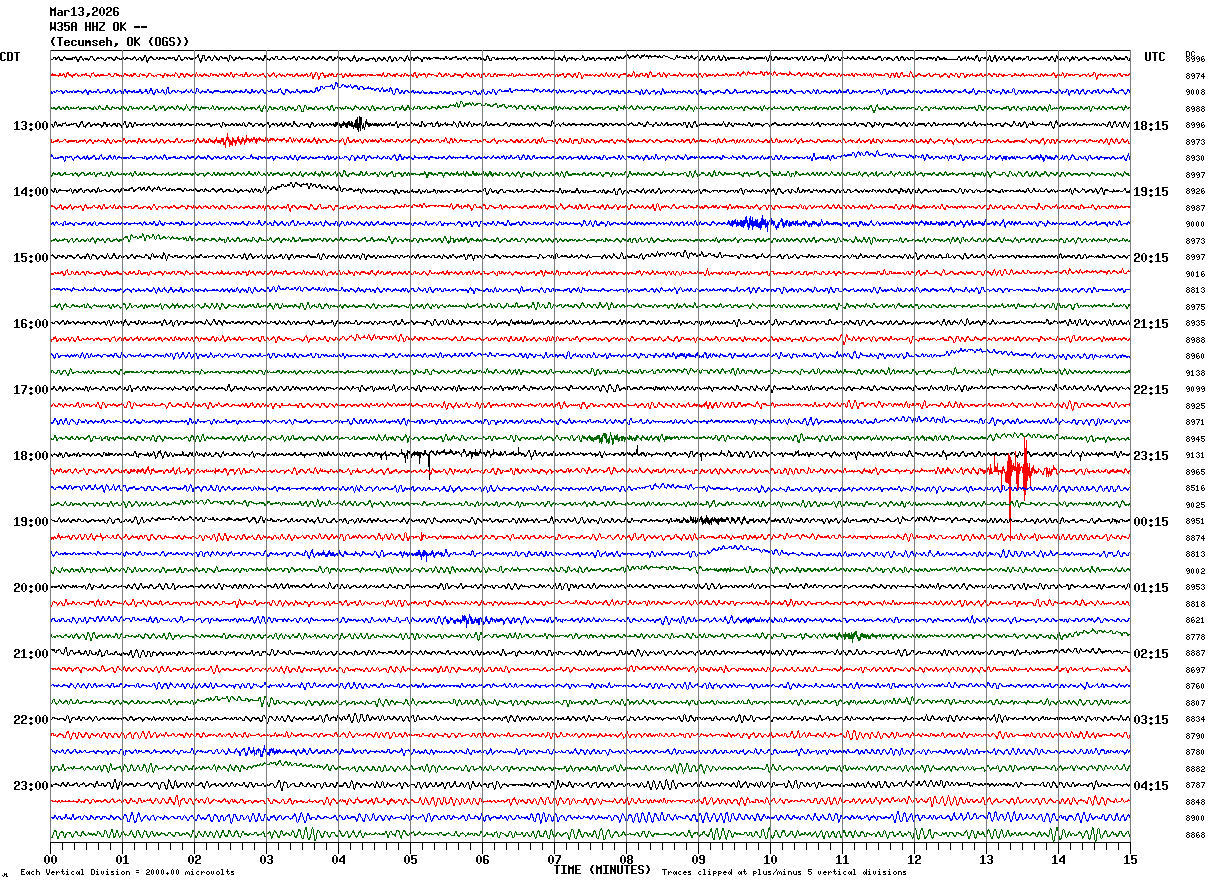Click minute 15 on the bottom axis
This screenshot has height=886, width=1210.
tap(1129, 859)
